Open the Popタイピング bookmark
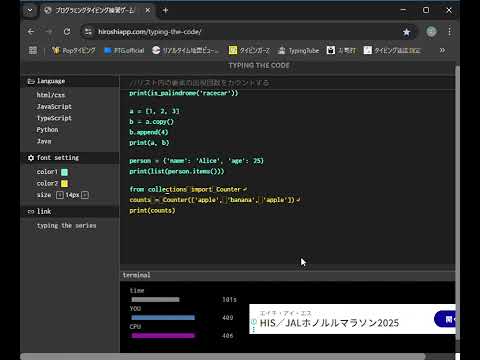 pos(74,50)
